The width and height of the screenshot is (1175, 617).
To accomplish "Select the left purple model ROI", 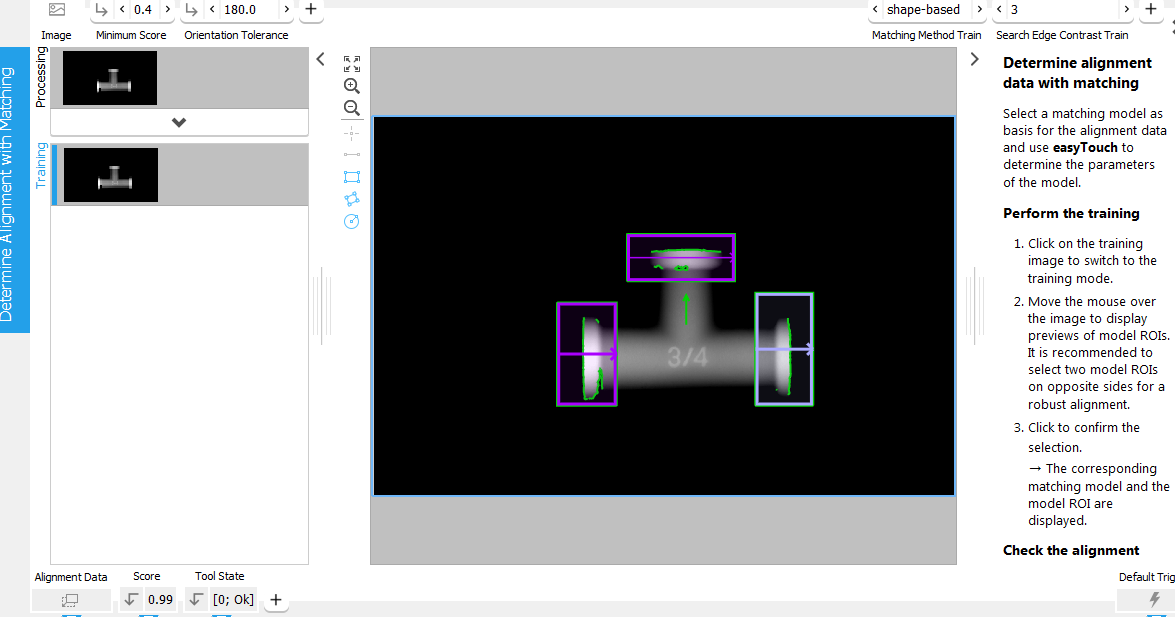I will pos(587,354).
